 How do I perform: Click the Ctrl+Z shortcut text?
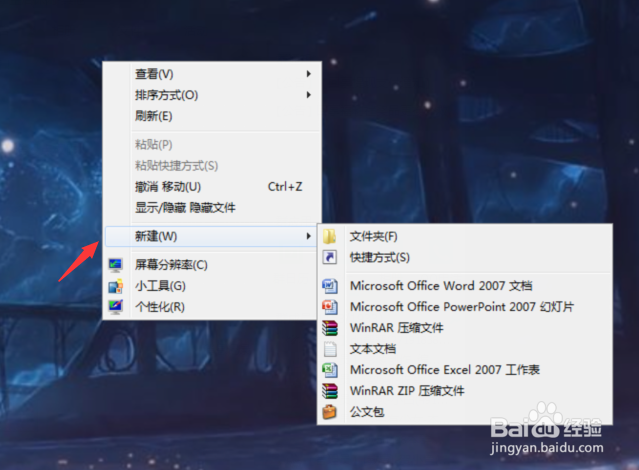pos(285,187)
